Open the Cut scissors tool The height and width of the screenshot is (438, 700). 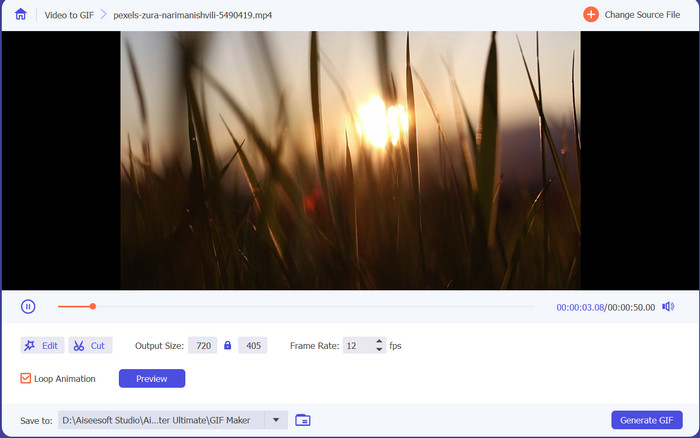click(x=90, y=345)
